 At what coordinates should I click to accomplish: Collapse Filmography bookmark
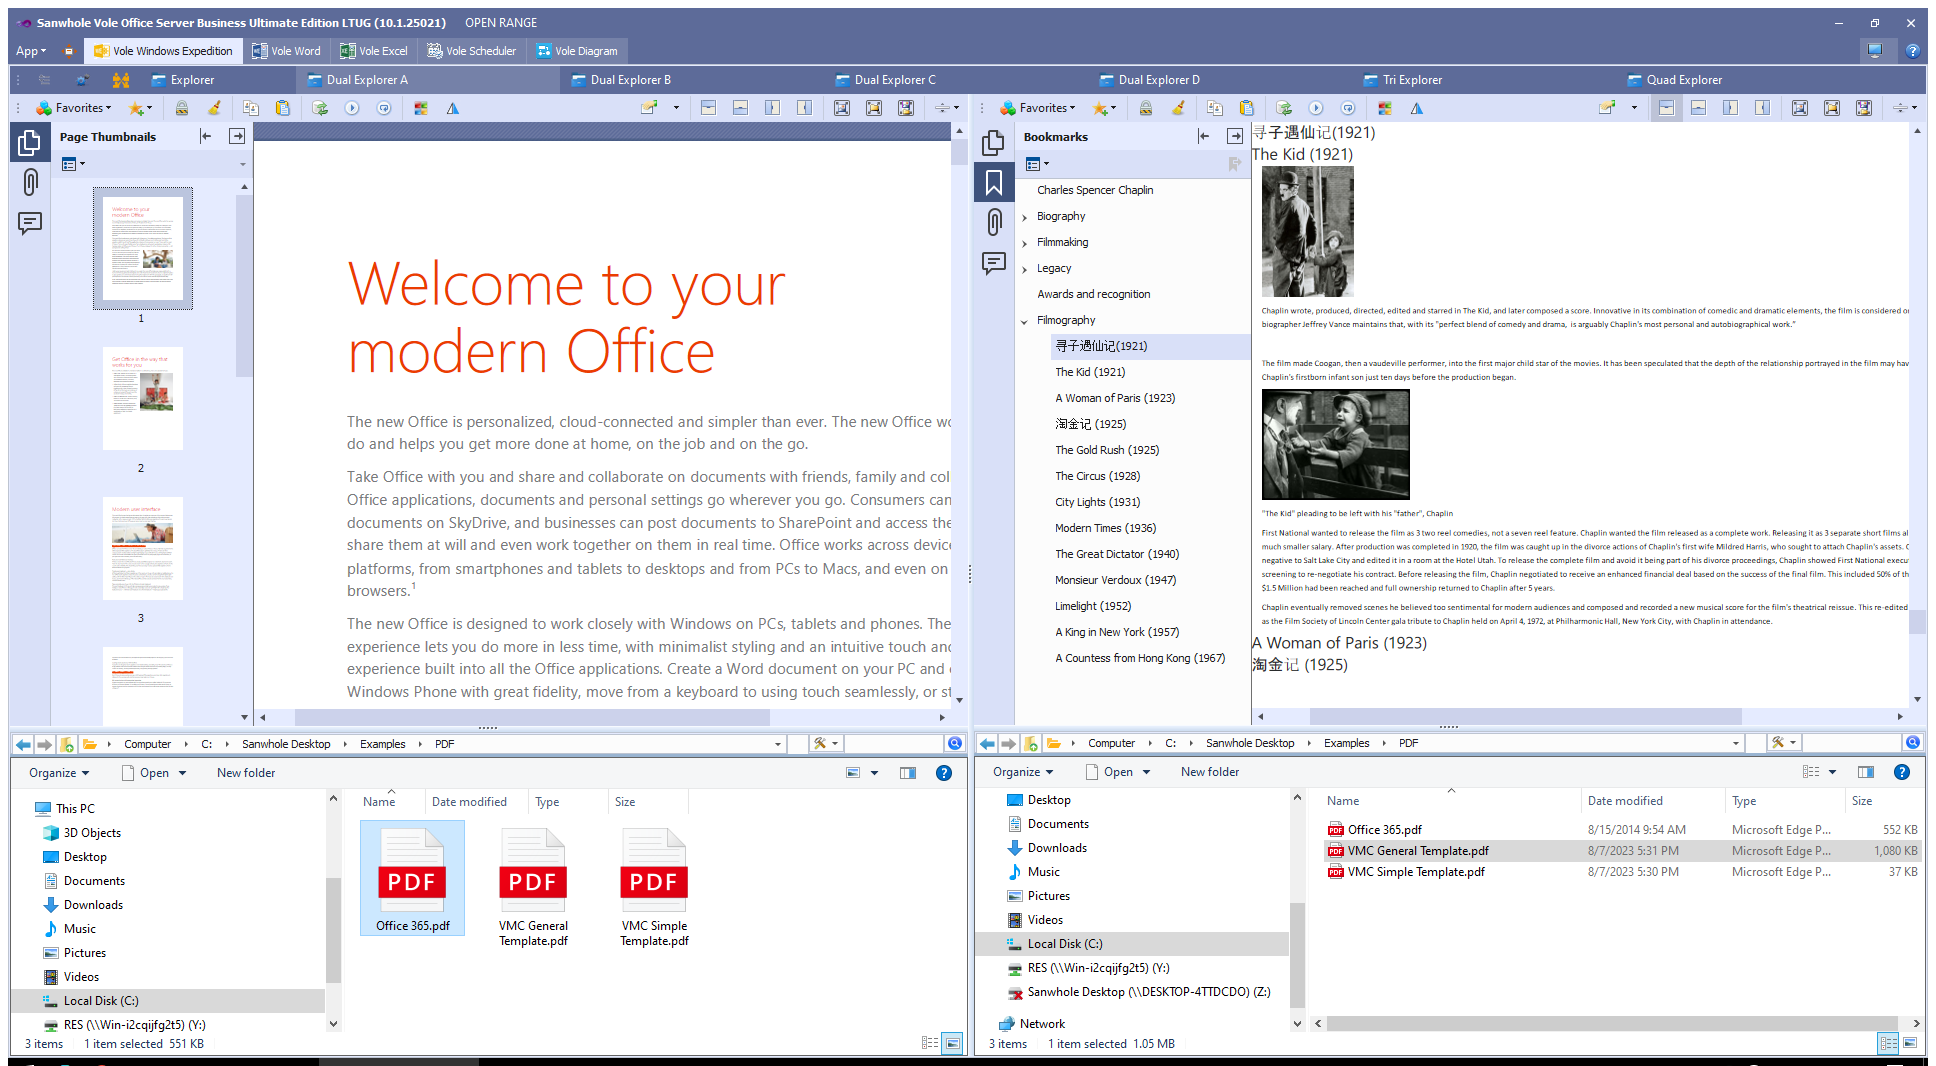1025,321
